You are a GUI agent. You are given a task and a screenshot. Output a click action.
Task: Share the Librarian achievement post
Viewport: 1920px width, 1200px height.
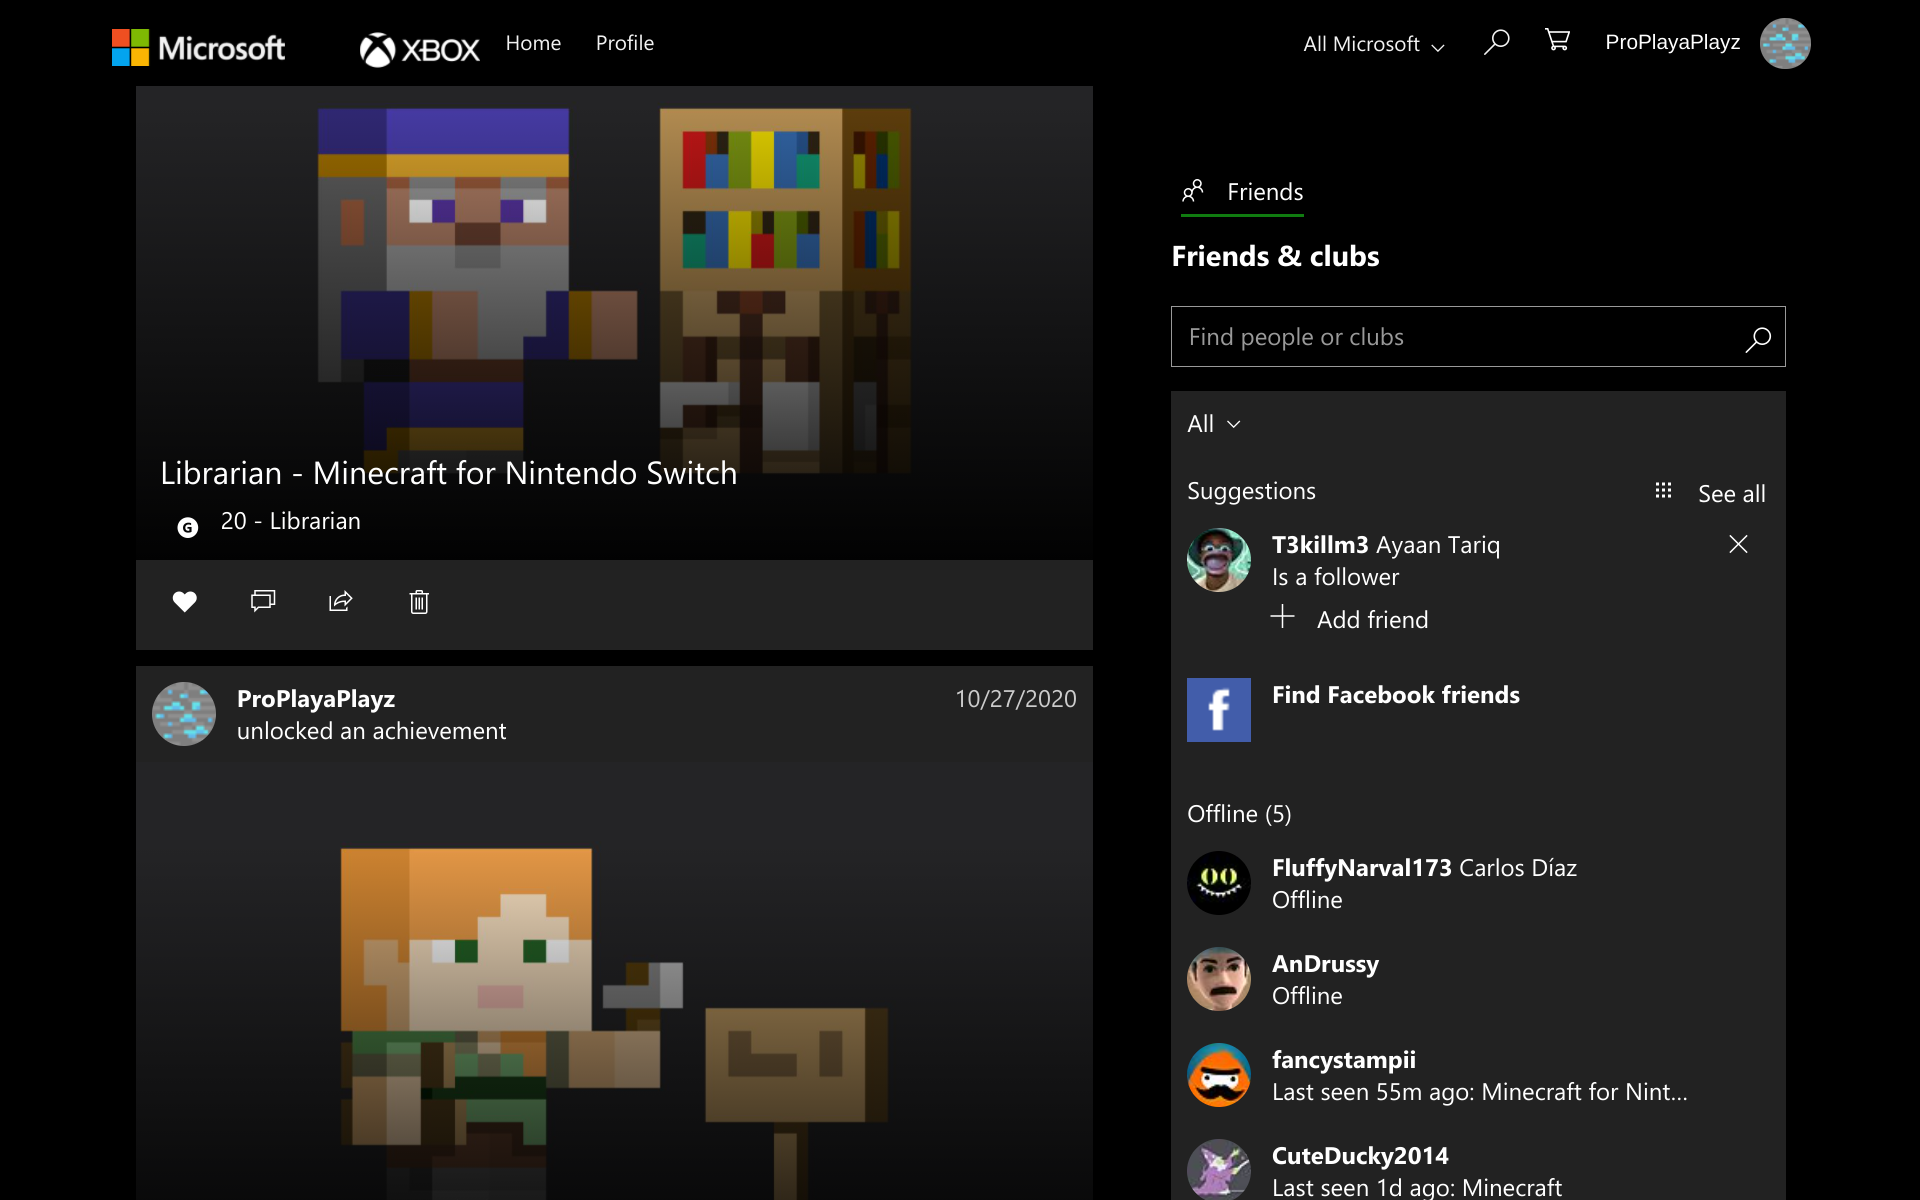coord(341,601)
